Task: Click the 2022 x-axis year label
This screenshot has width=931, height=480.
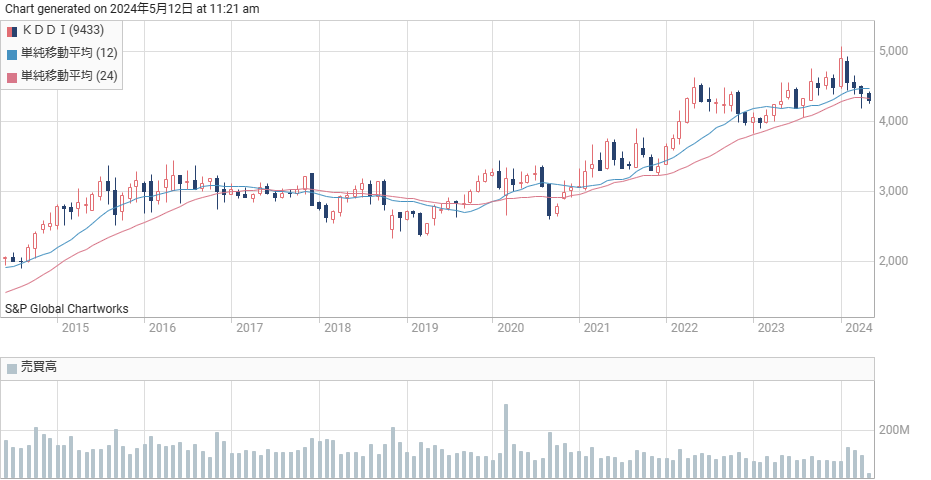Action: click(684, 328)
